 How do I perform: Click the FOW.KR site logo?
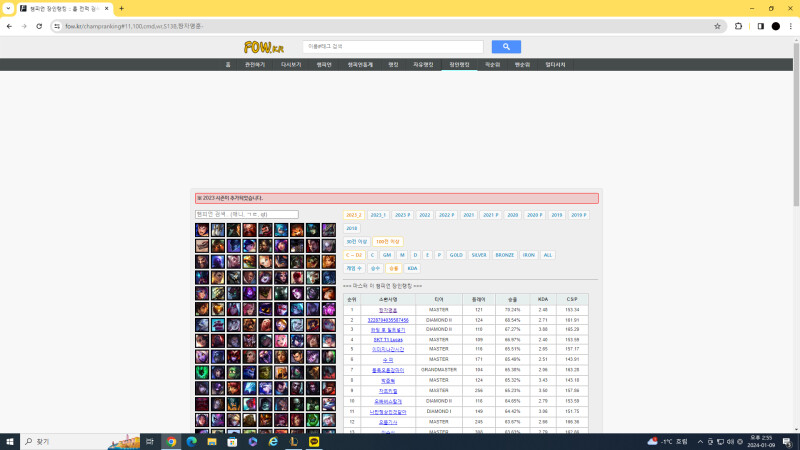[265, 47]
